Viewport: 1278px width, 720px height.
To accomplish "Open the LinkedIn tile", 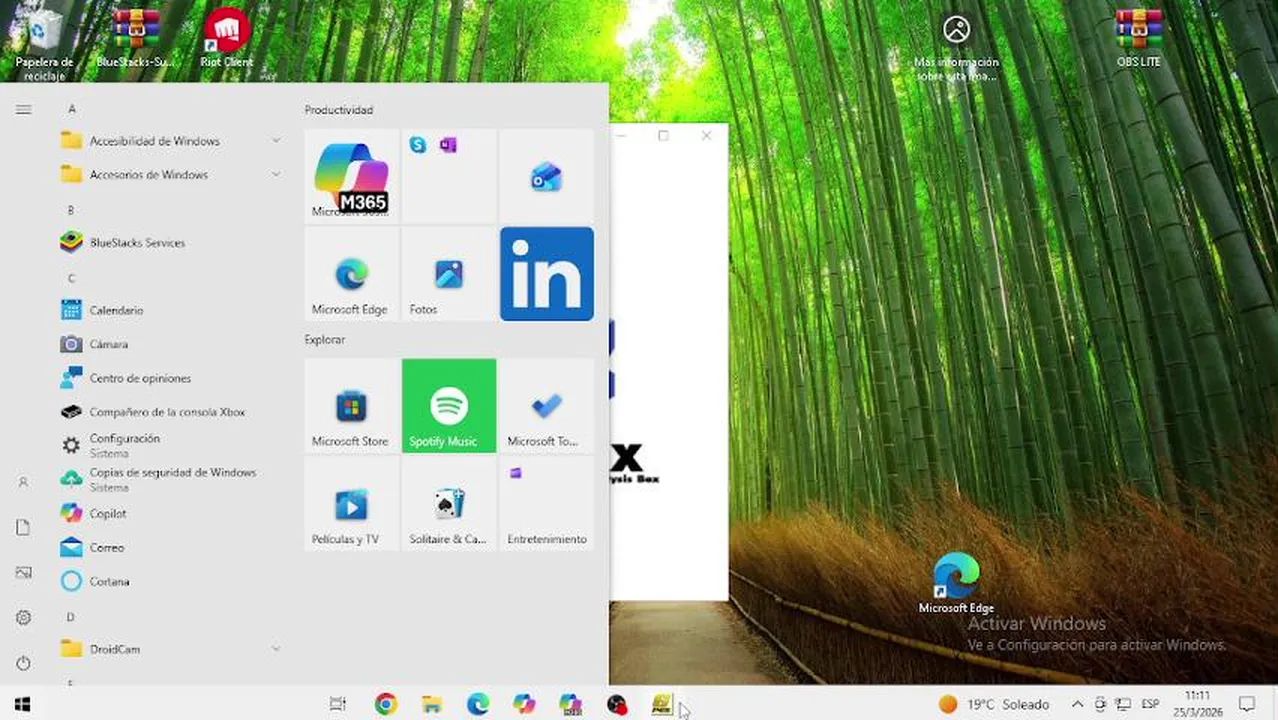I will [x=546, y=274].
